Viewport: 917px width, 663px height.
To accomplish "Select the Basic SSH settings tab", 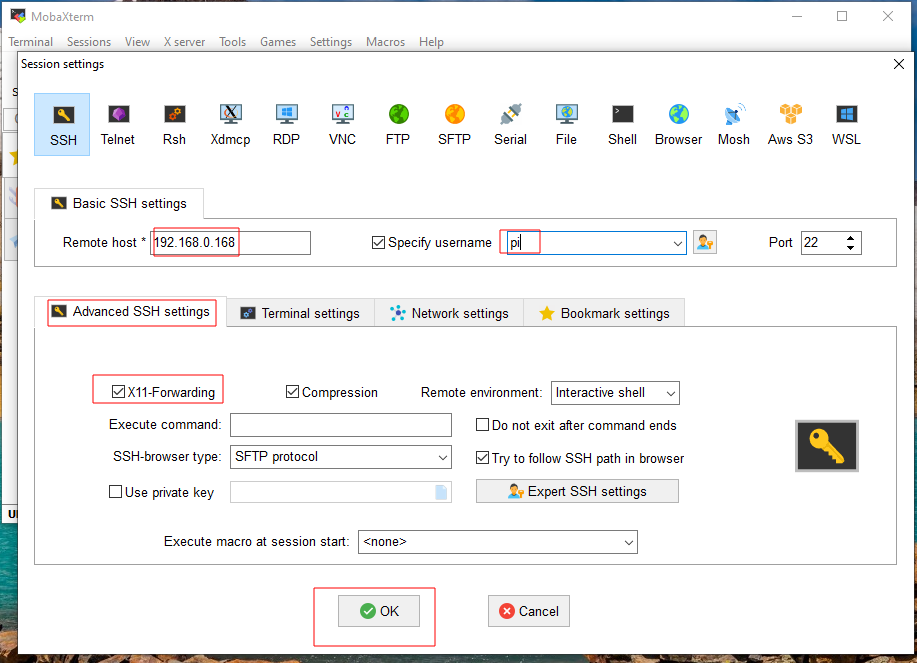I will click(x=119, y=203).
